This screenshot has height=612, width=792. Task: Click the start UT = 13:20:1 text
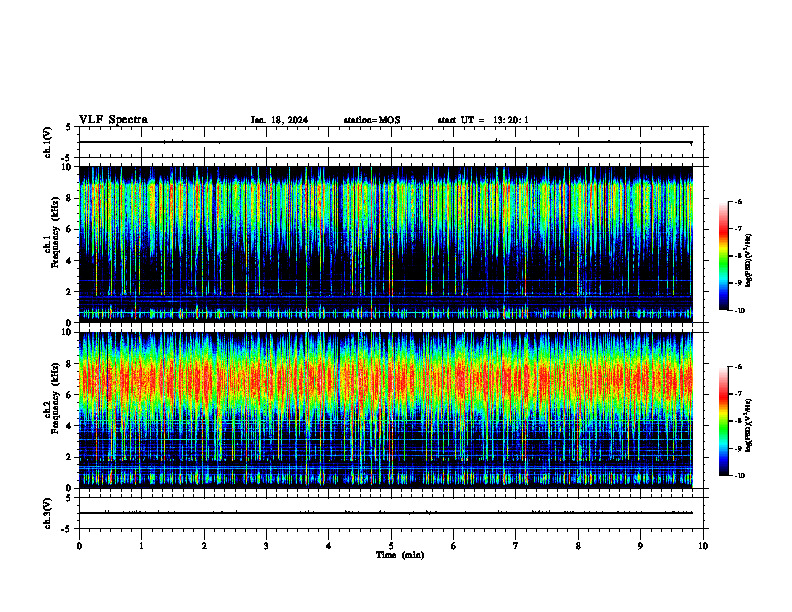tap(483, 120)
